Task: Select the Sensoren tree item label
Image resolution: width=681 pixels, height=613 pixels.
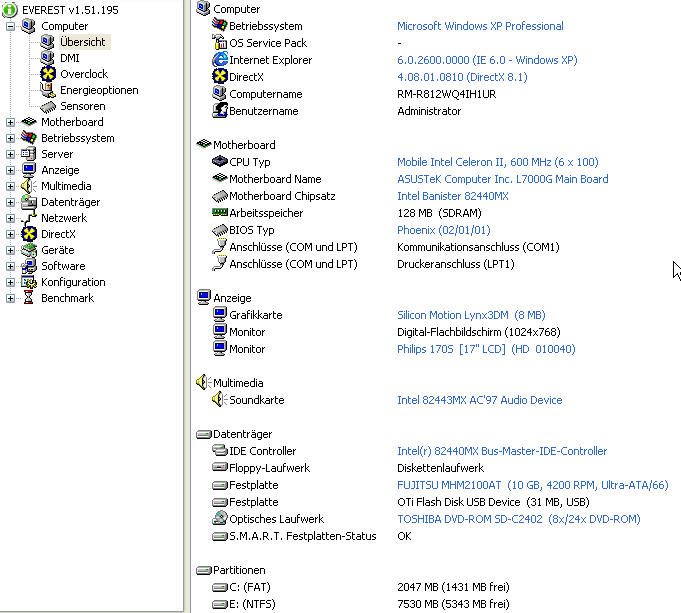Action: [83, 106]
